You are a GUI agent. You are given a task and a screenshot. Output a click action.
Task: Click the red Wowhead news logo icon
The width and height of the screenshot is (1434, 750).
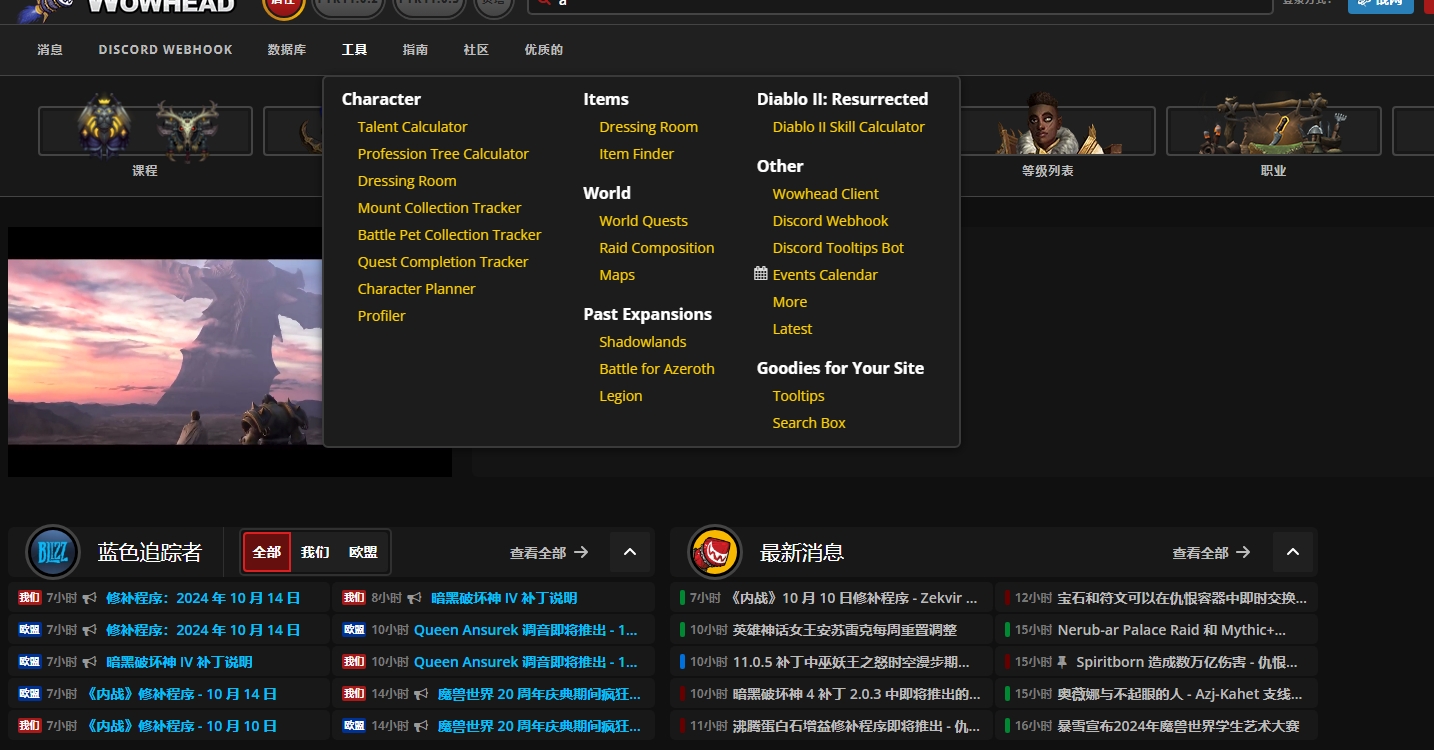[715, 552]
